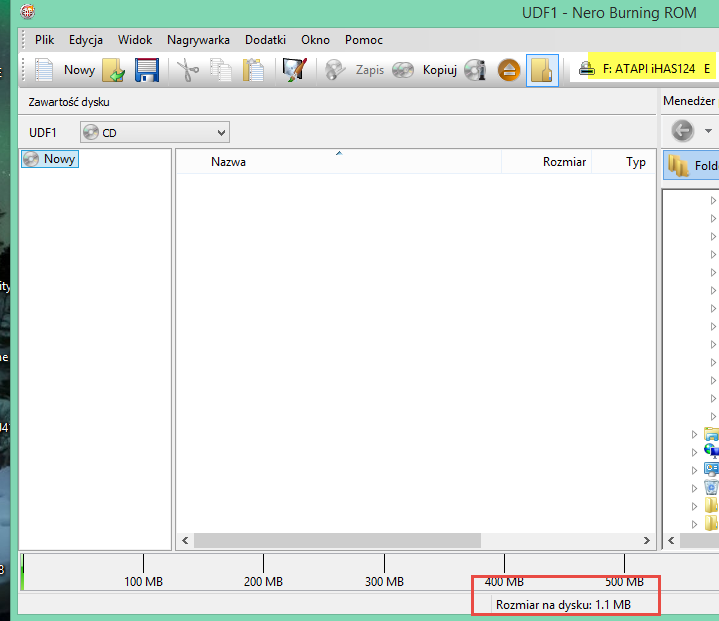Open the Okno menu
The width and height of the screenshot is (719, 621).
(x=315, y=40)
